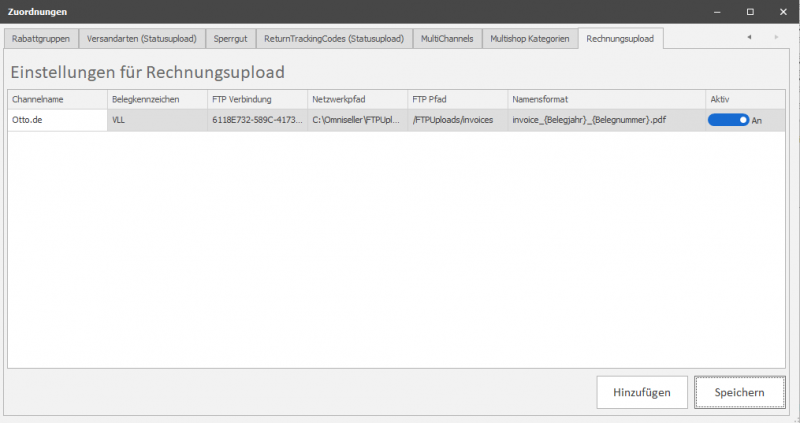Select the Sperrgut tab
Screen dimensions: 800x423
231,39
